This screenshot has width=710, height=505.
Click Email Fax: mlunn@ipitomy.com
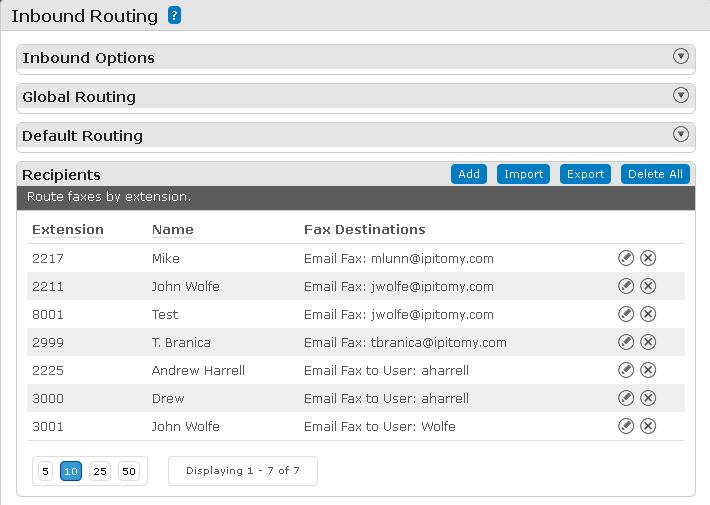(399, 259)
